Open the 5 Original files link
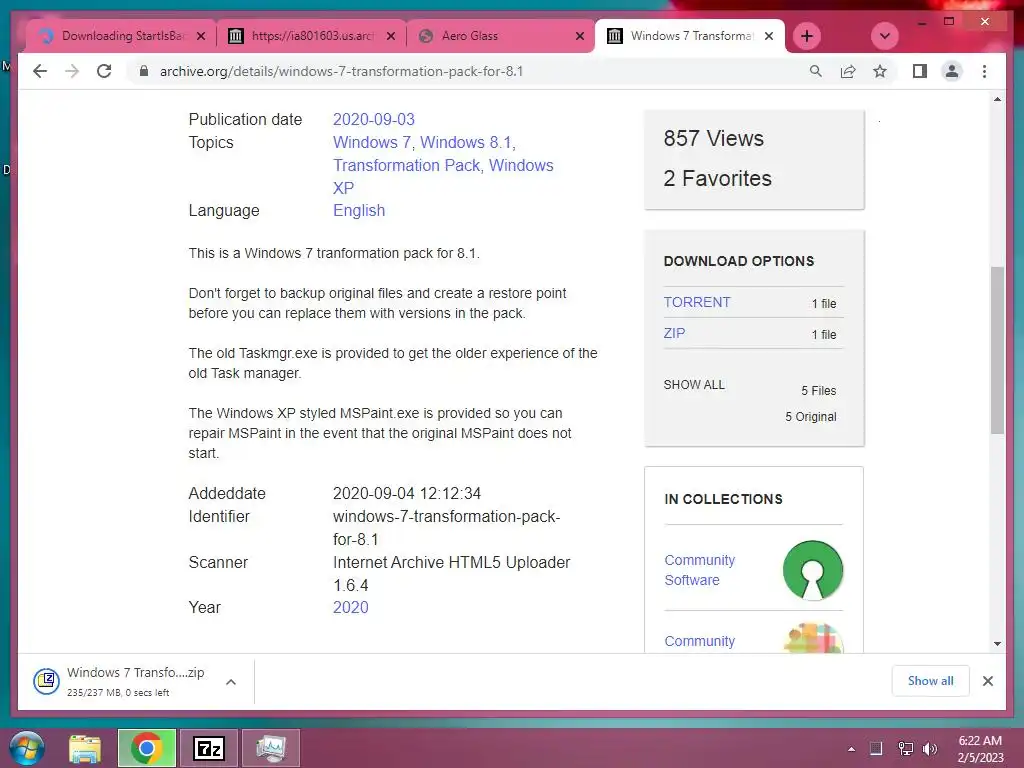 [x=810, y=417]
